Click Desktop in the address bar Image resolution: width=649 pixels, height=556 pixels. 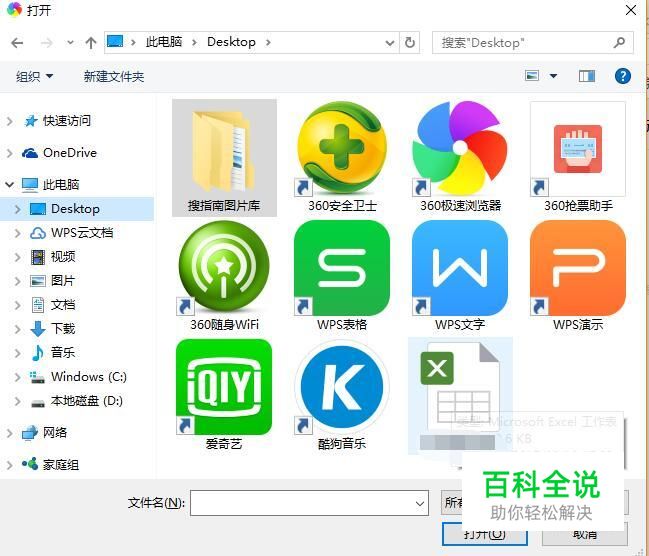pyautogui.click(x=231, y=42)
